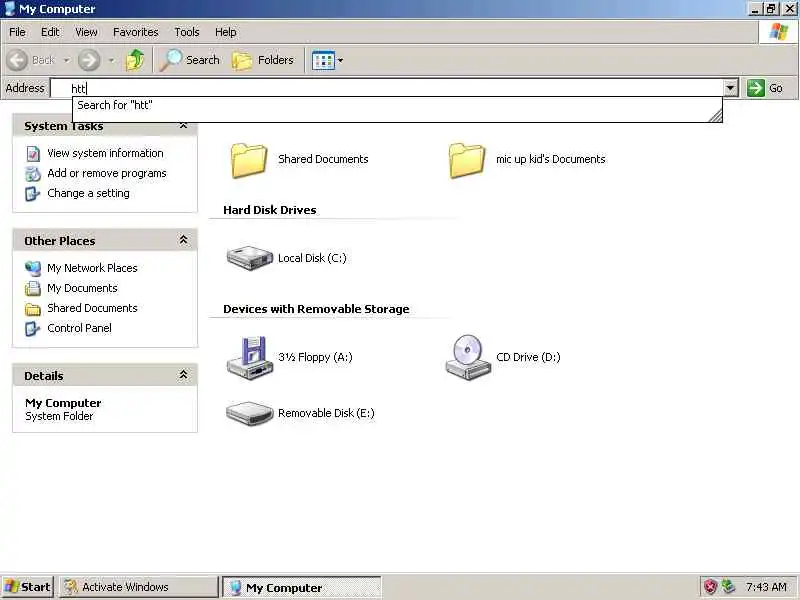Open Back history dropdown arrow
The image size is (800, 600).
(66, 60)
